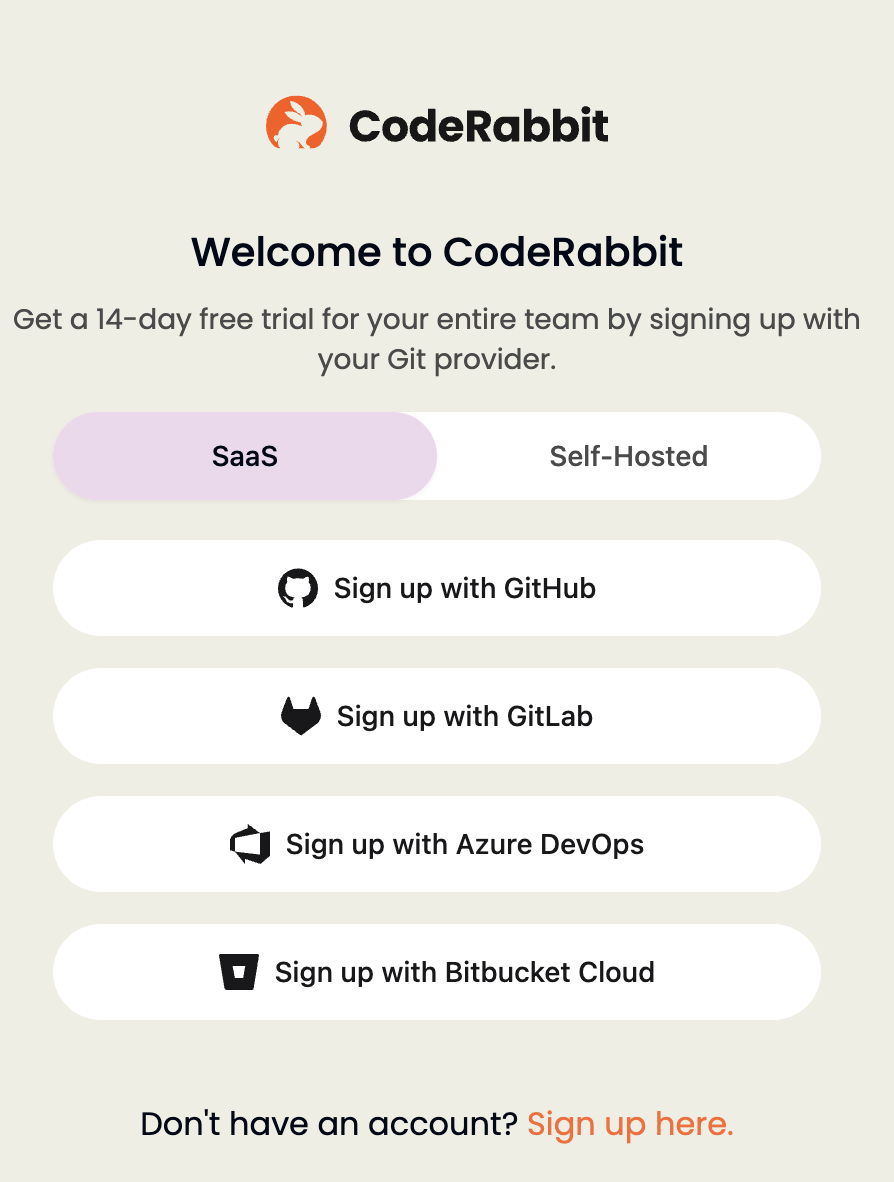Click the Azure DevOps icon
The height and width of the screenshot is (1182, 894).
(x=252, y=844)
